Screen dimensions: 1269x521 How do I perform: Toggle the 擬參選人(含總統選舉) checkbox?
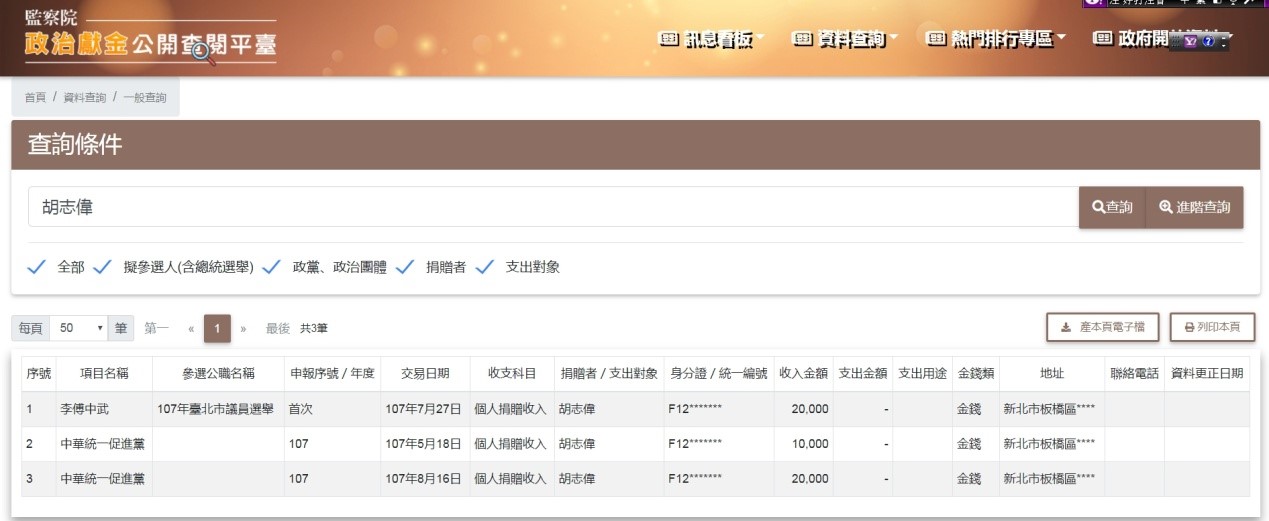tap(102, 267)
